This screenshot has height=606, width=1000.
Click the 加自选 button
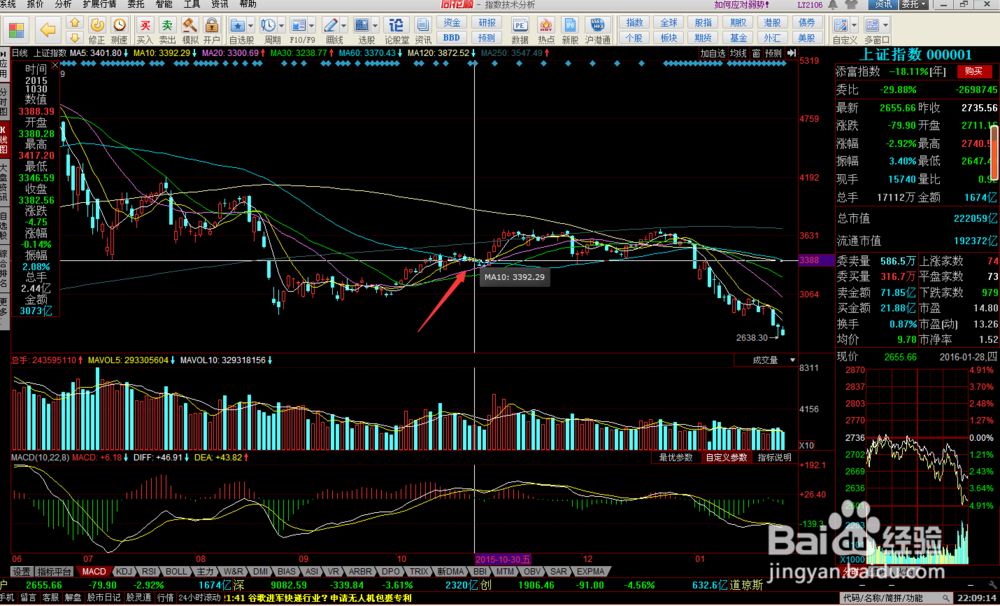click(x=713, y=54)
